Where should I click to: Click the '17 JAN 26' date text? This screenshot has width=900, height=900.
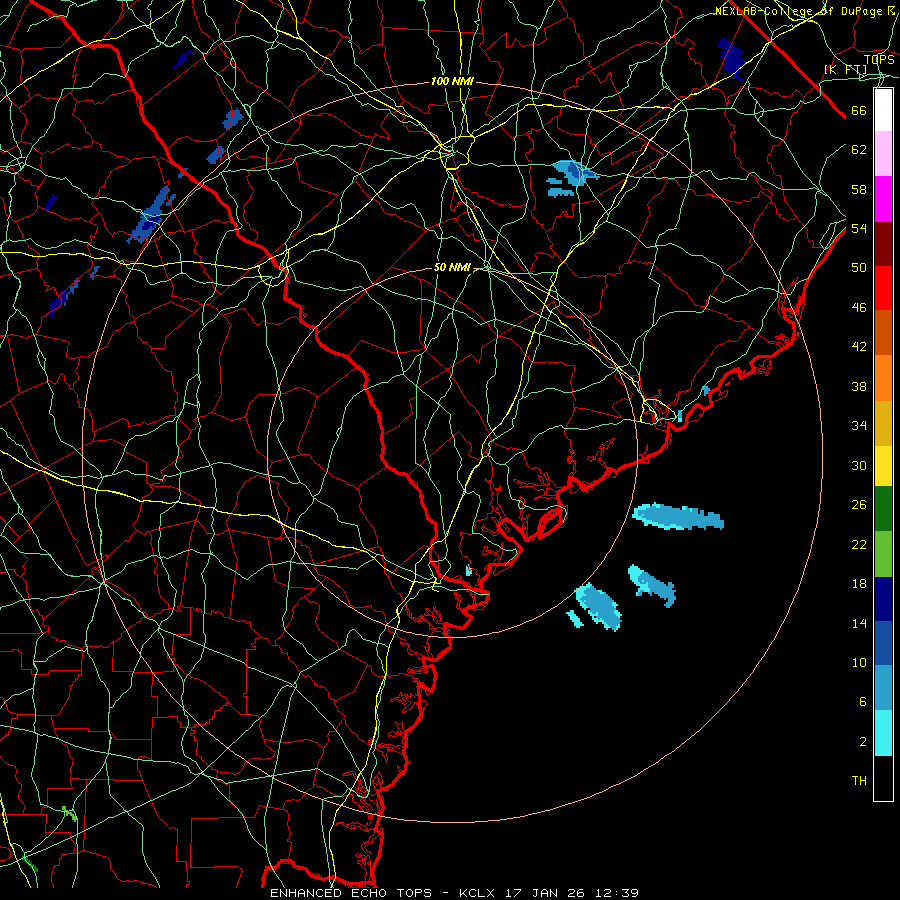tap(545, 893)
